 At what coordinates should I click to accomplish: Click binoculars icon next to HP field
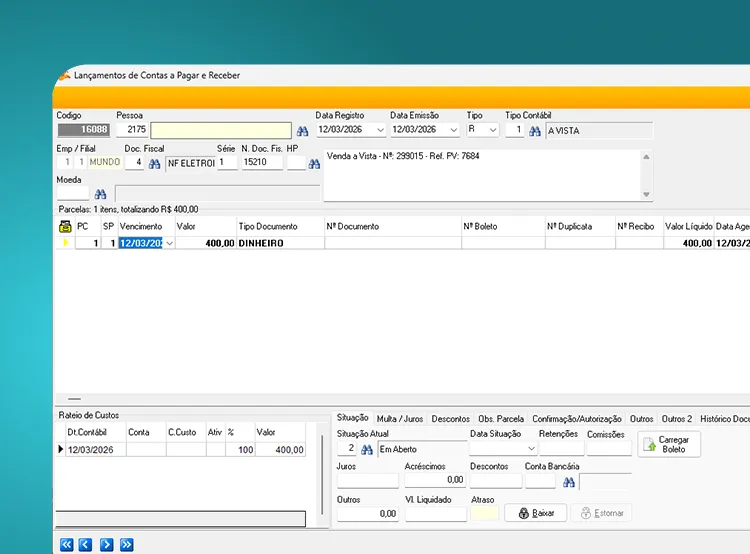click(x=314, y=164)
